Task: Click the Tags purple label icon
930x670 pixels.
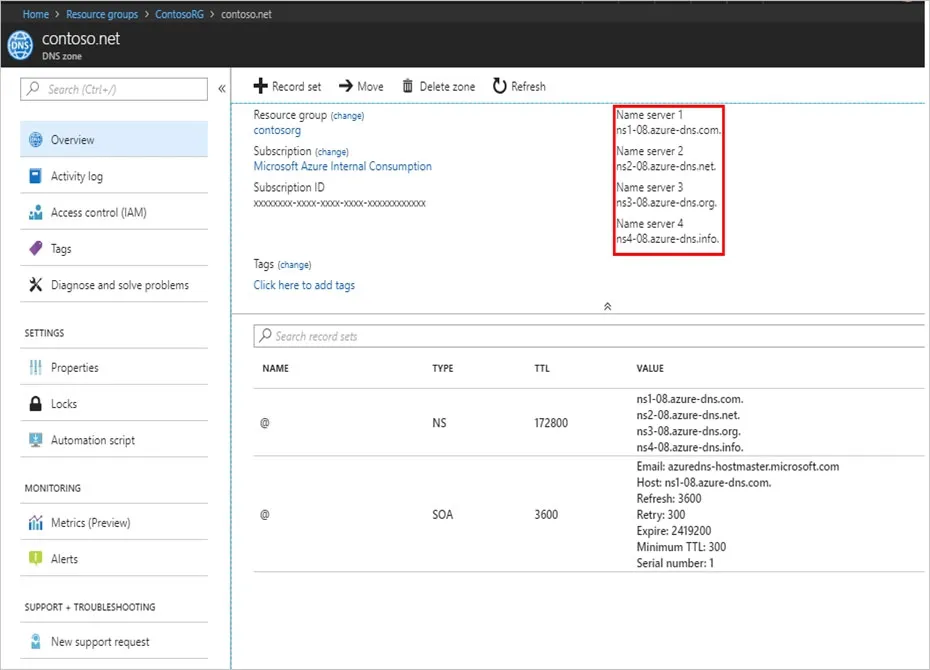Action: point(36,248)
